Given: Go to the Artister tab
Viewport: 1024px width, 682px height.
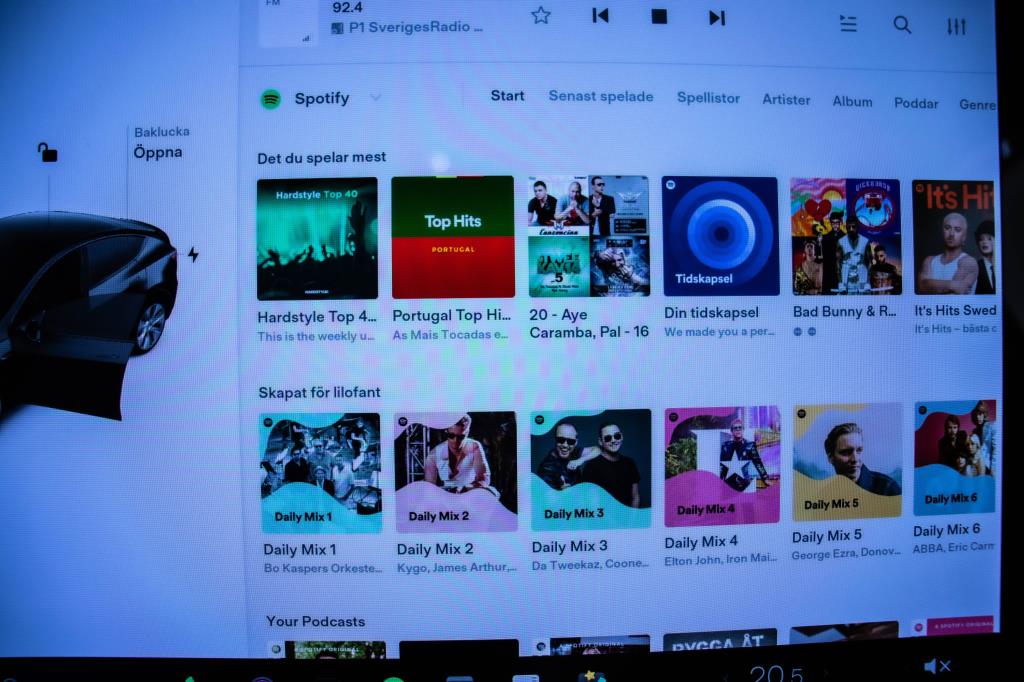Looking at the screenshot, I should coord(786,100).
